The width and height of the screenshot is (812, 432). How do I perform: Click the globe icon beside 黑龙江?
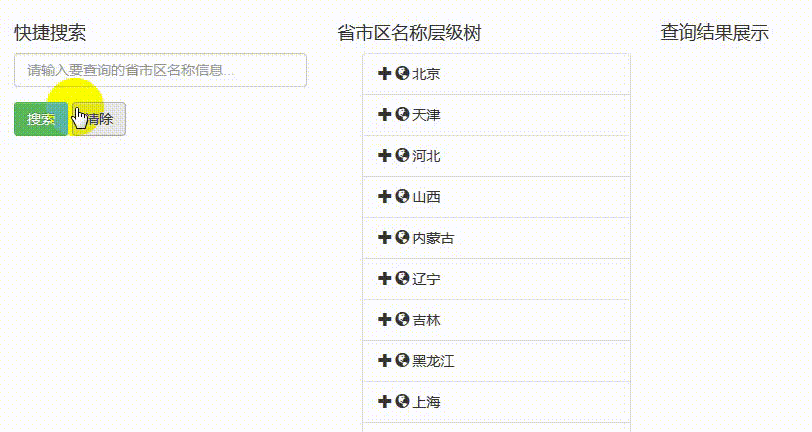pyautogui.click(x=402, y=360)
